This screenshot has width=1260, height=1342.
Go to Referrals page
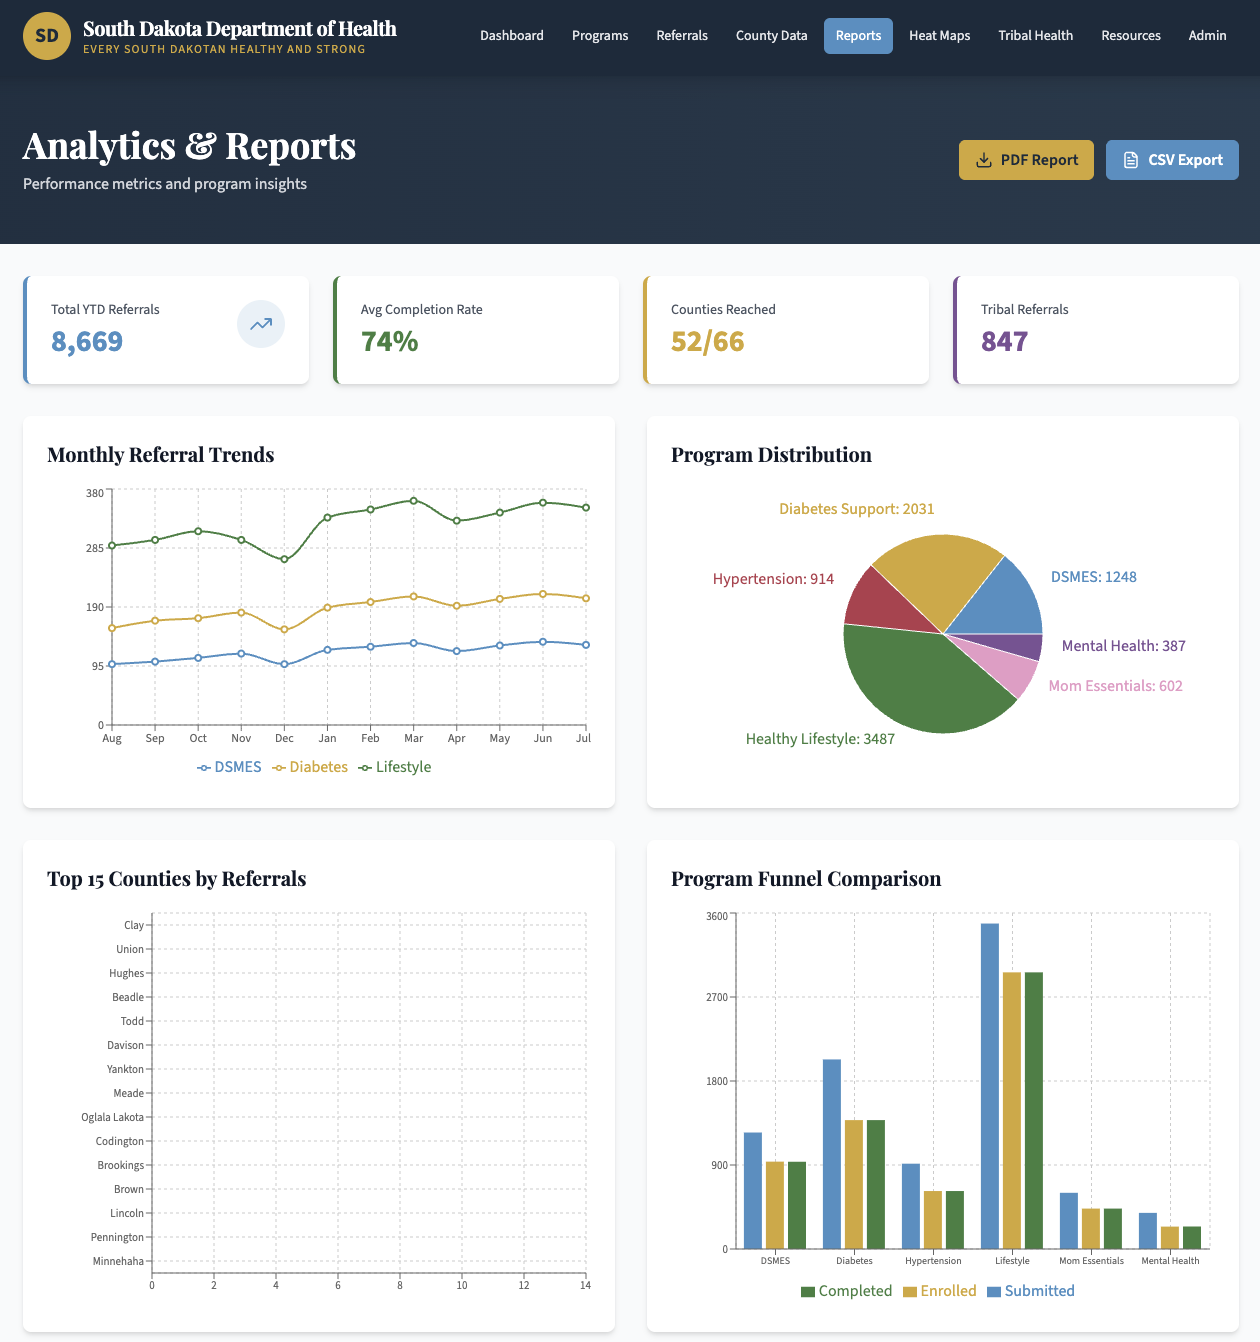coord(682,36)
